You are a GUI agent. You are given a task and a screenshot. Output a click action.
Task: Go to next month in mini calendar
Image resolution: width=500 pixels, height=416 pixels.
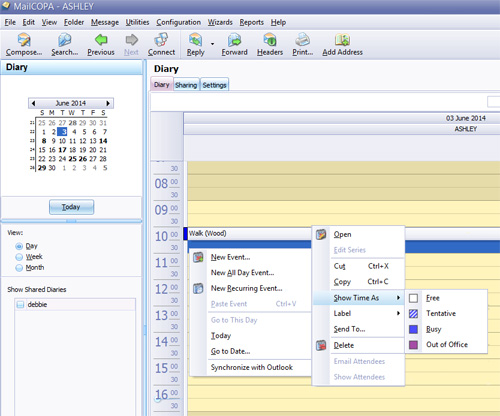pyautogui.click(x=108, y=103)
